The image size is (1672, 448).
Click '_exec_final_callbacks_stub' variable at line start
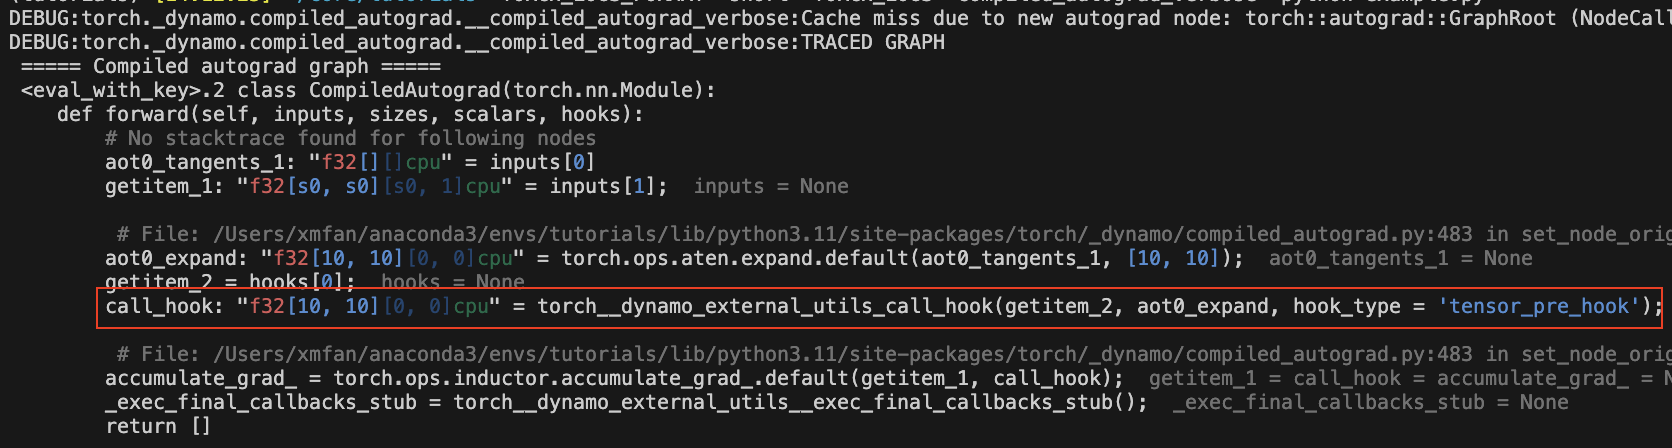pyautogui.click(x=261, y=402)
